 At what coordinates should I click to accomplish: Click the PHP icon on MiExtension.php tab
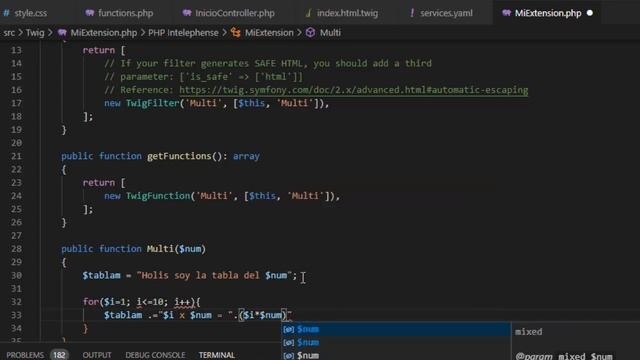pos(507,13)
